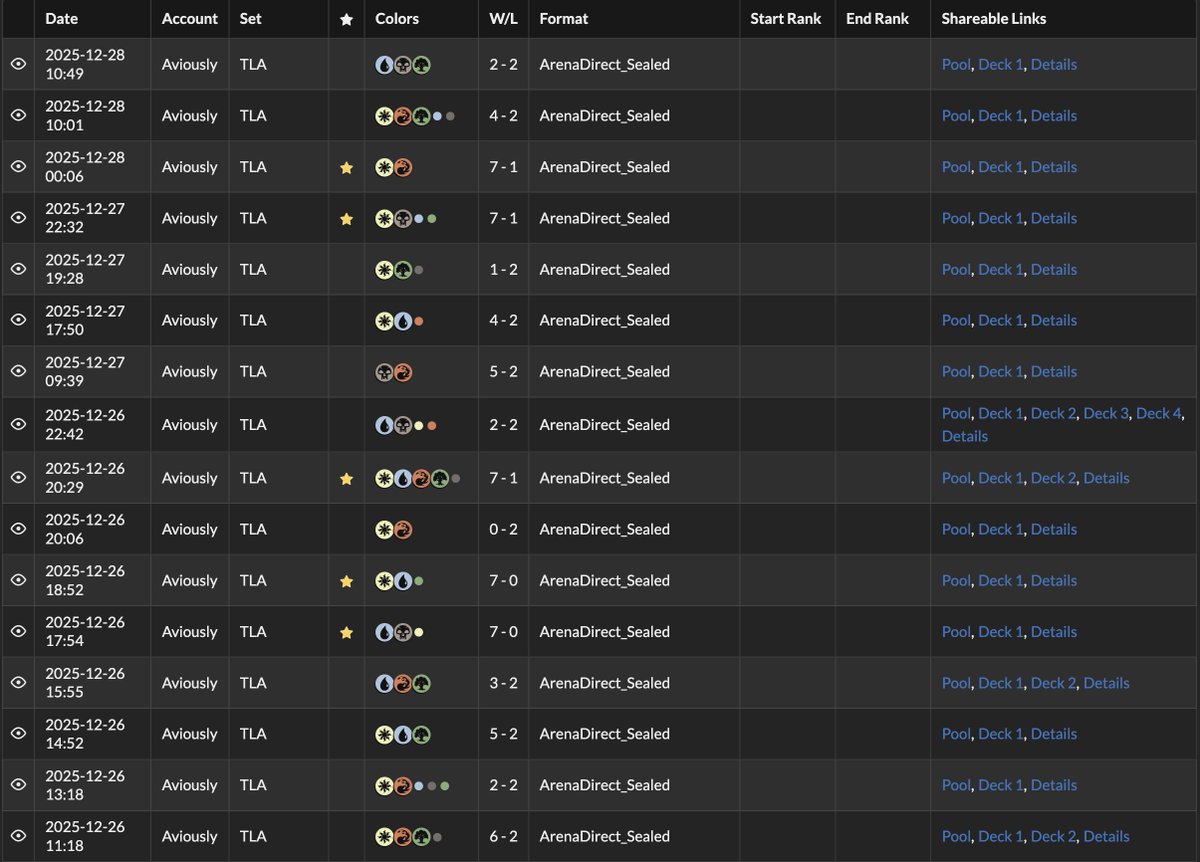Screen dimensions: 1200x862
Task: Click eye icon for 2025-12-26 20:06 row
Action: coord(18,529)
